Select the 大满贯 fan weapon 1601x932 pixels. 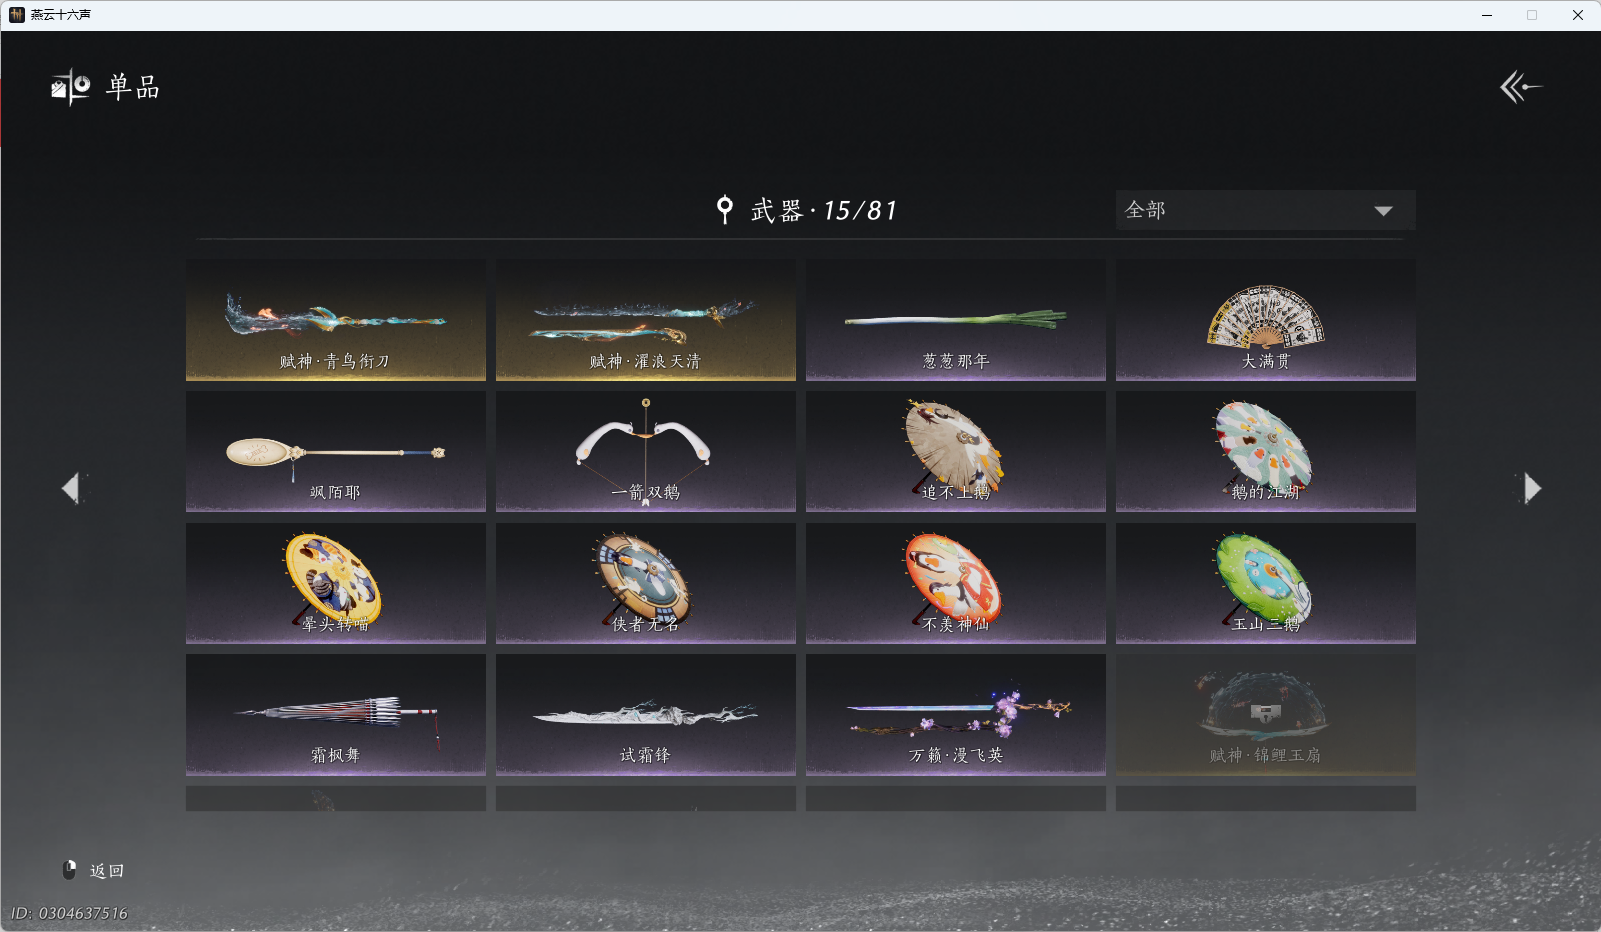[1265, 320]
